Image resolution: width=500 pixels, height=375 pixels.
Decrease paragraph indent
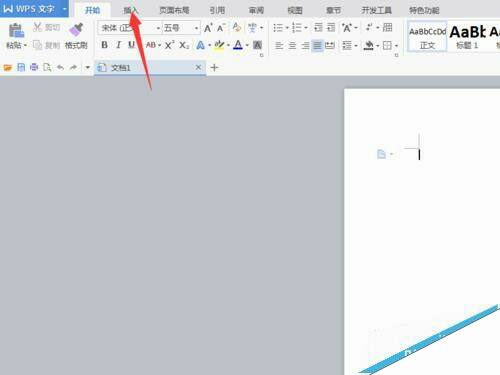(x=318, y=27)
